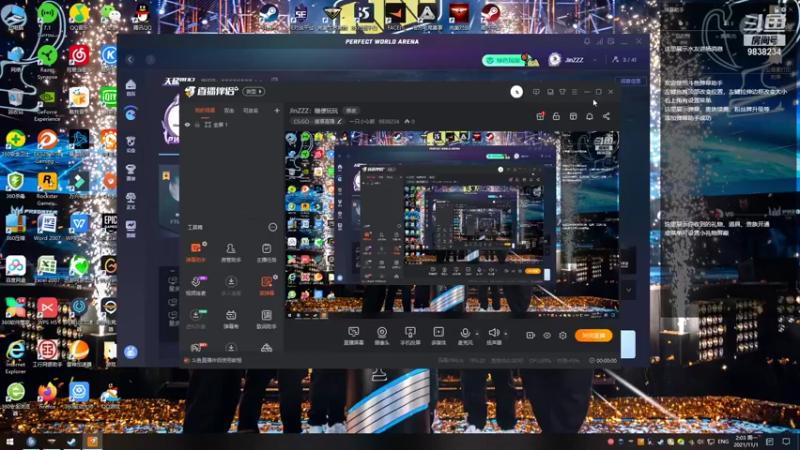Toggle visibility eye of the 全屏1 source
Image resolution: width=800 pixels, height=450 pixels.
click(x=187, y=124)
